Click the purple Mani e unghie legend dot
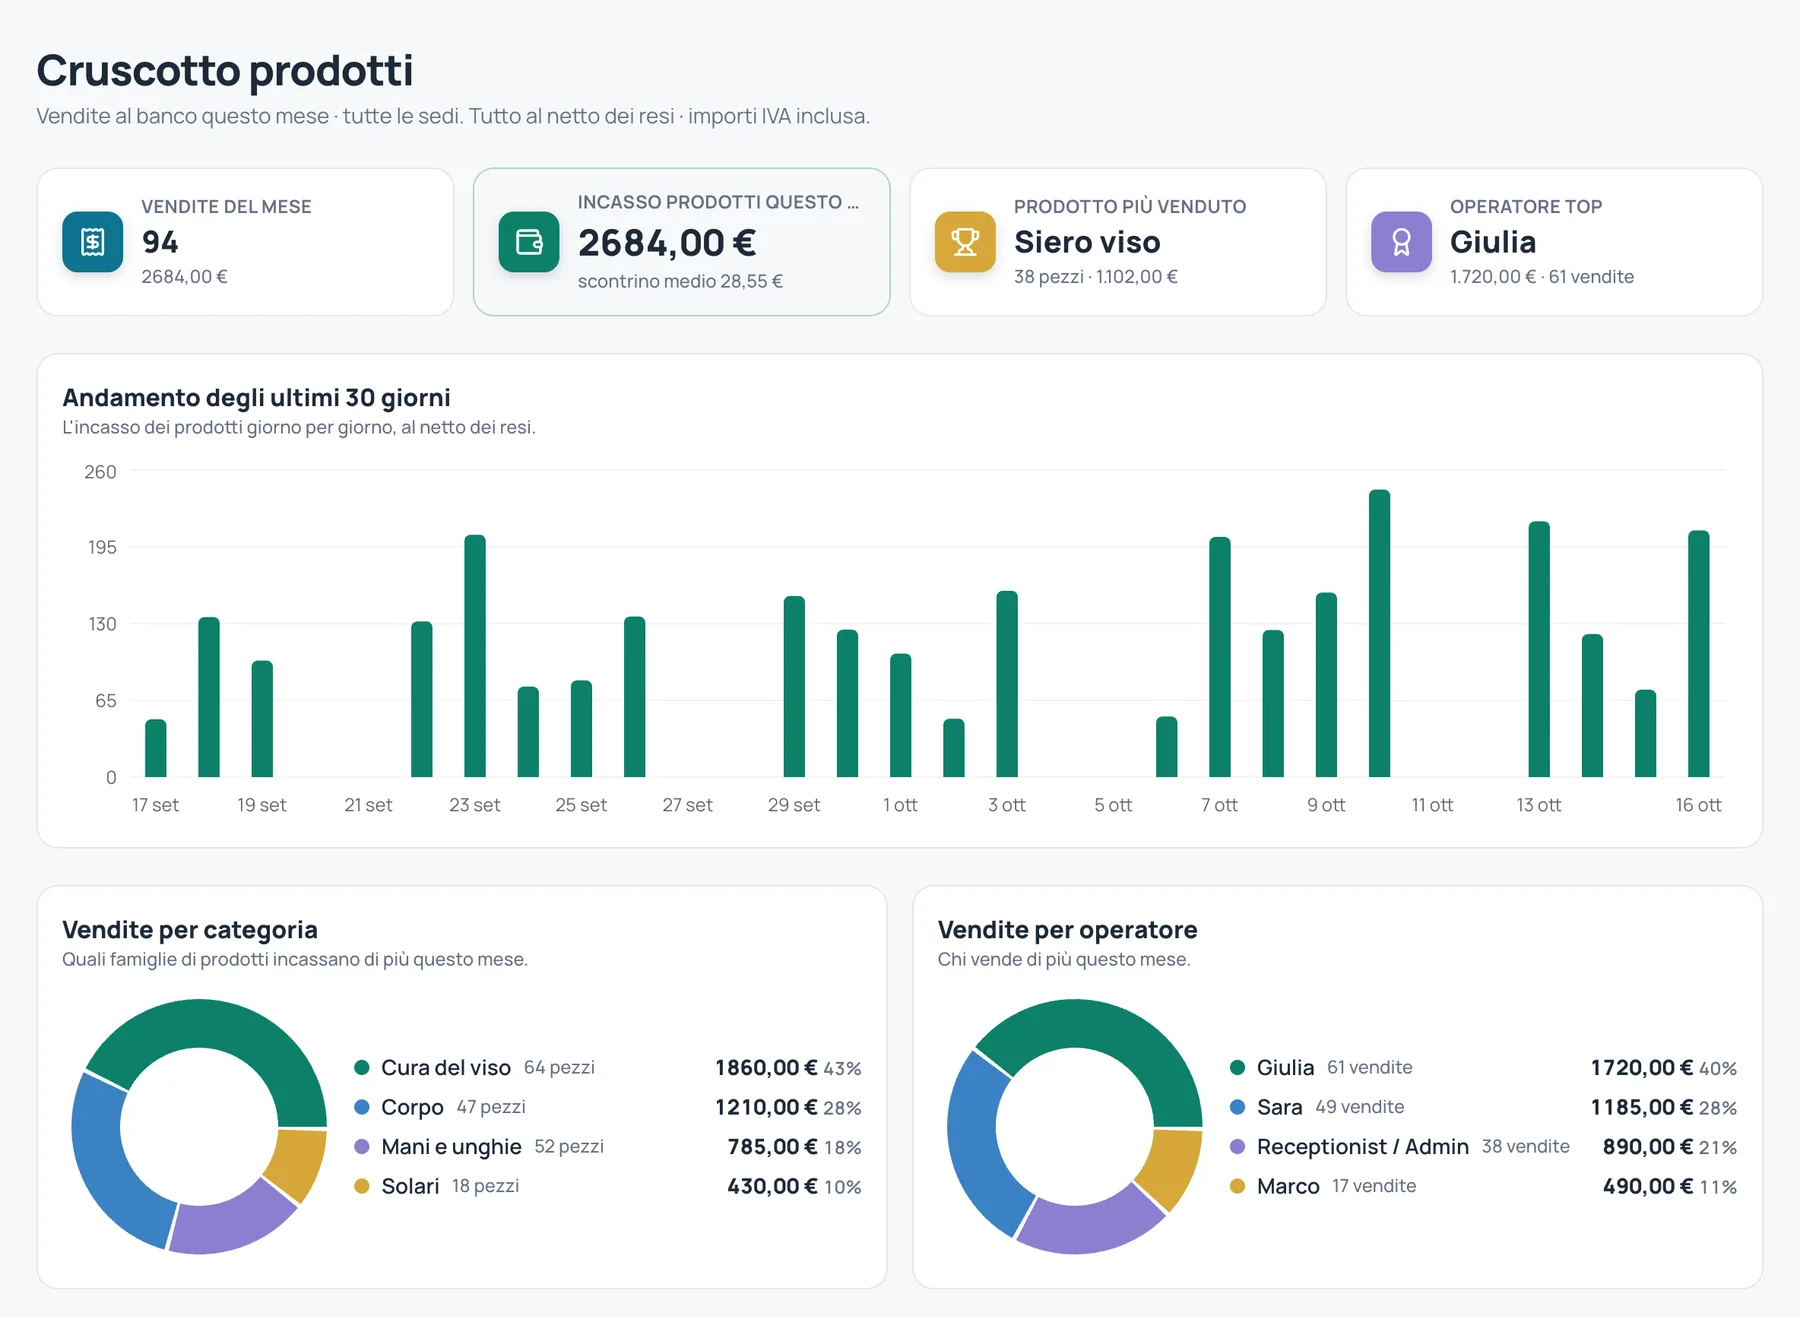 (x=362, y=1147)
